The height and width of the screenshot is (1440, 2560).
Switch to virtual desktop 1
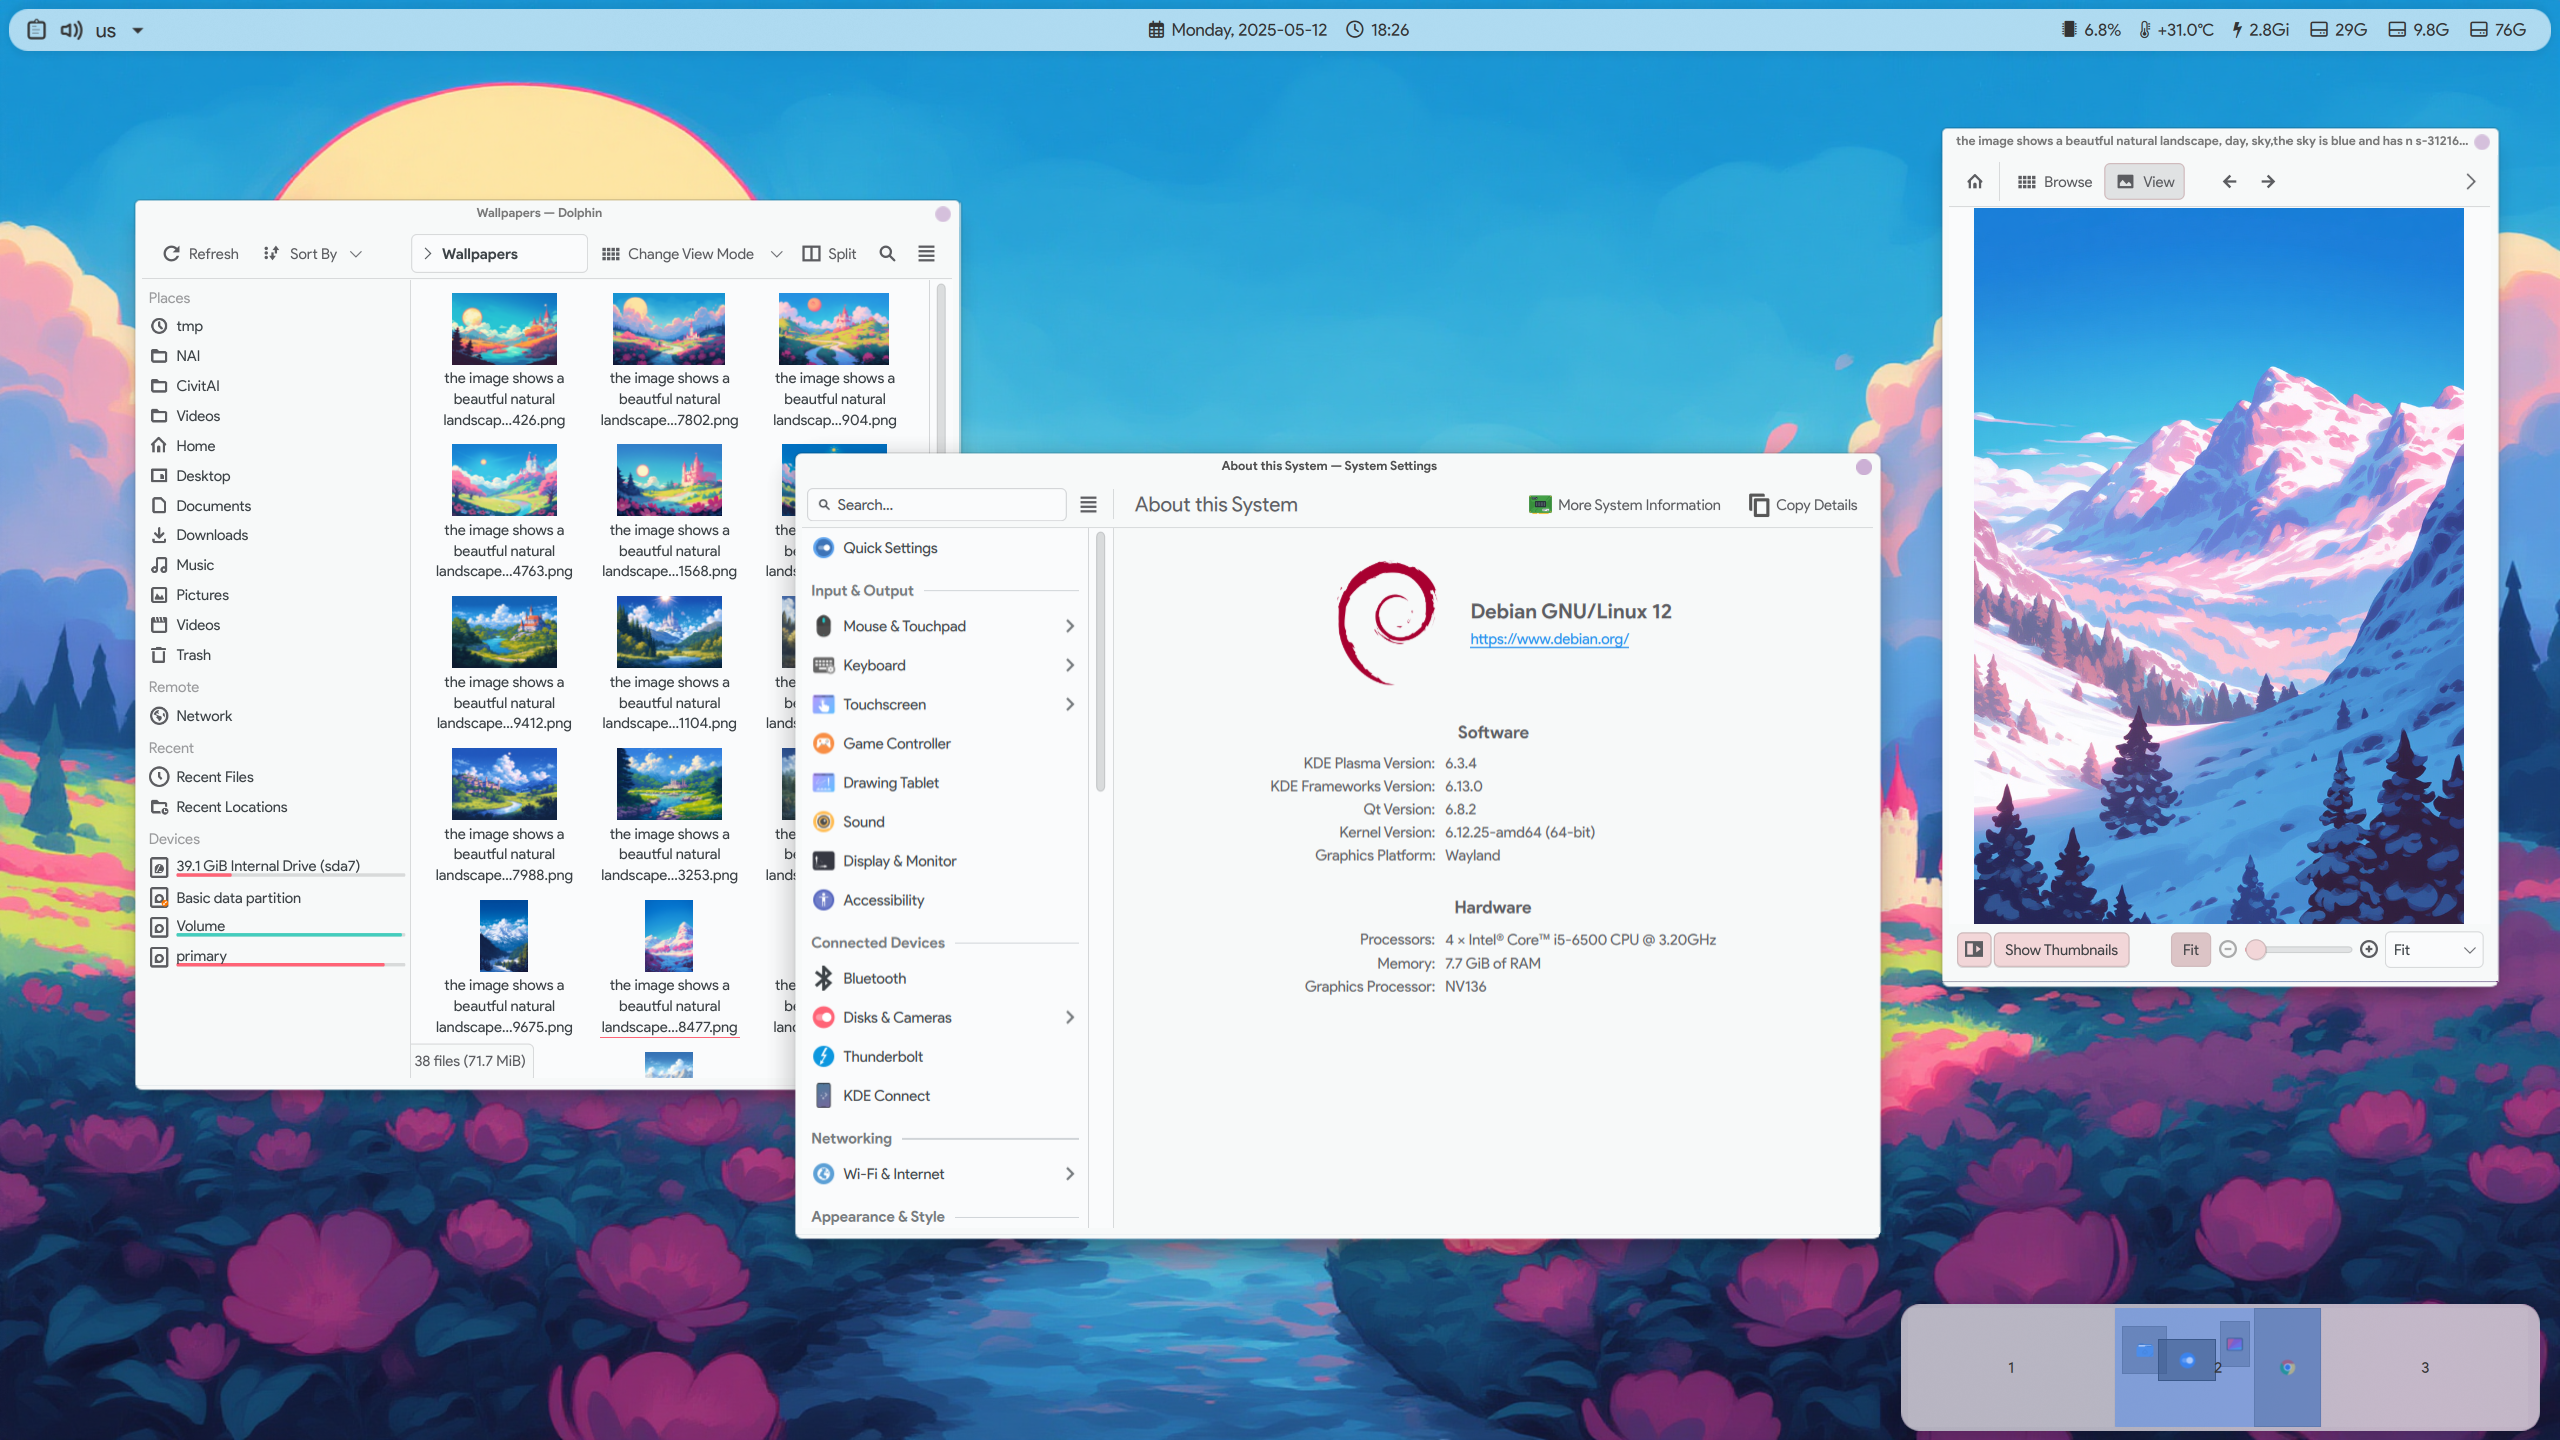point(2010,1367)
